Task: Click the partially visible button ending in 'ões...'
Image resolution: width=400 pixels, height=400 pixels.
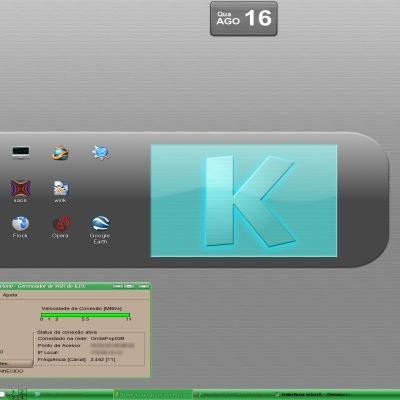Action: click(x=16, y=363)
